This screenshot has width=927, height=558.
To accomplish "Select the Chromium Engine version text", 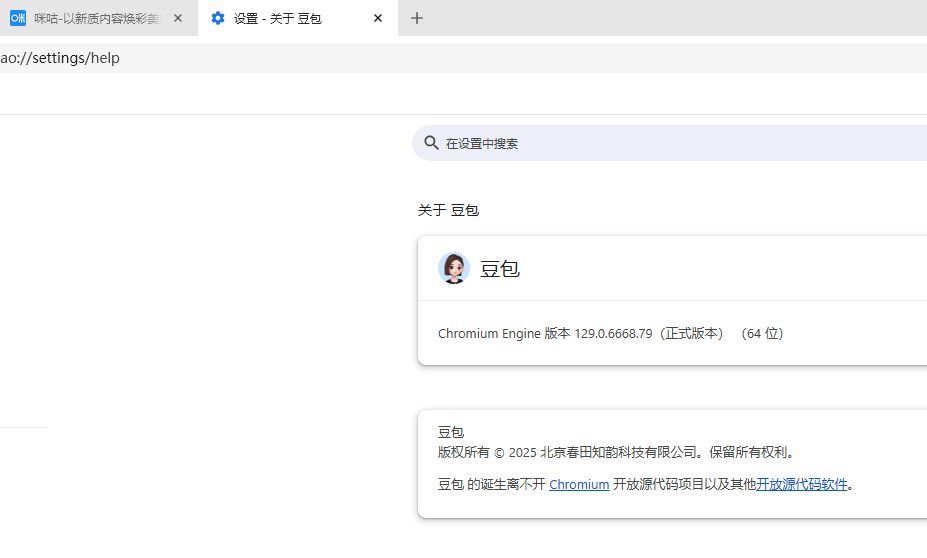I will [611, 333].
